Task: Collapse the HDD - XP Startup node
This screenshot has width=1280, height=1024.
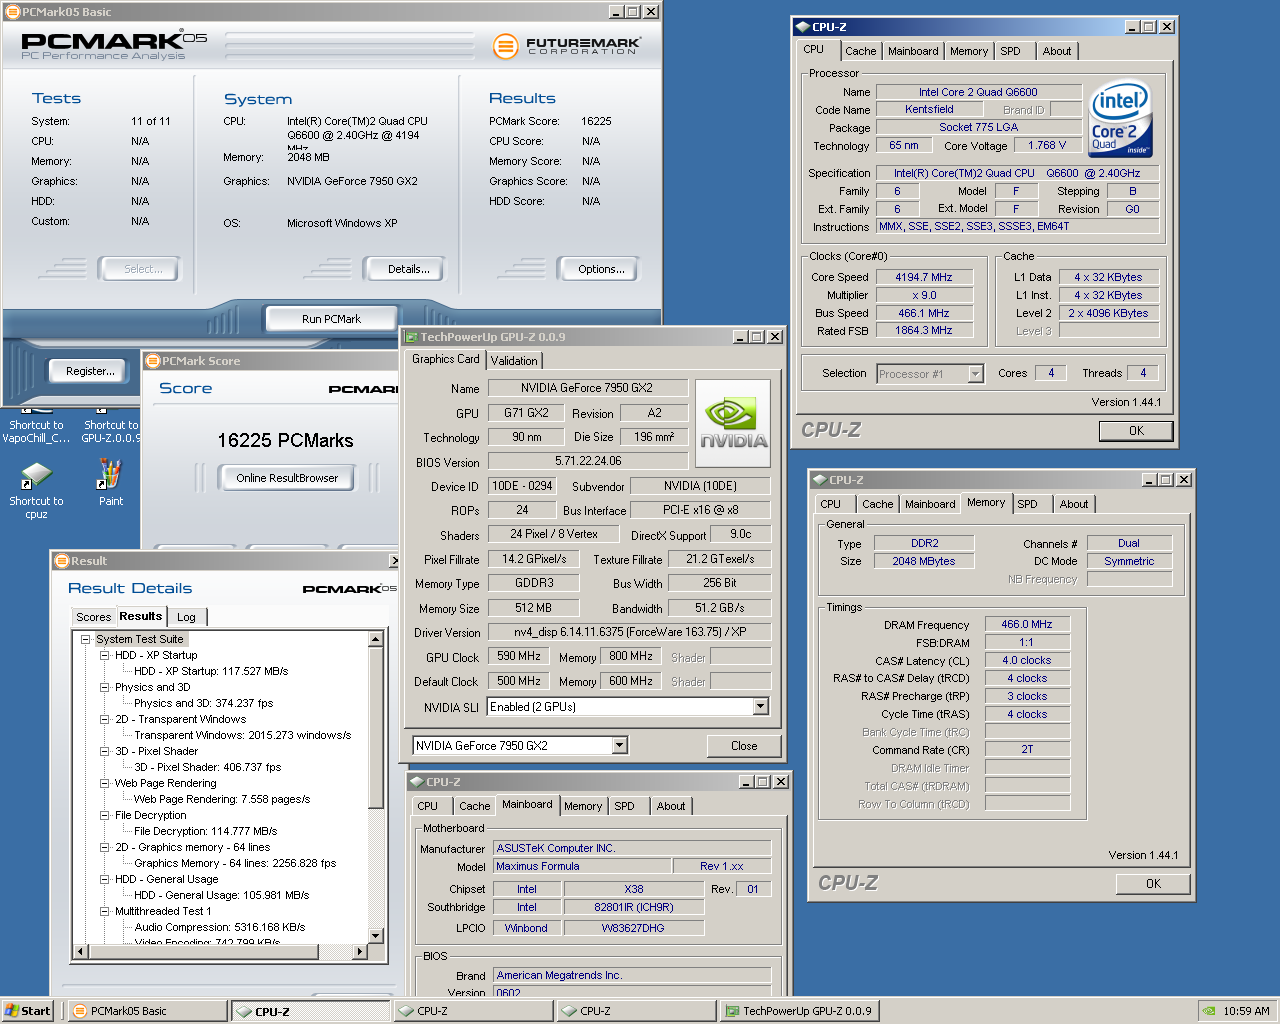Action: (x=104, y=655)
